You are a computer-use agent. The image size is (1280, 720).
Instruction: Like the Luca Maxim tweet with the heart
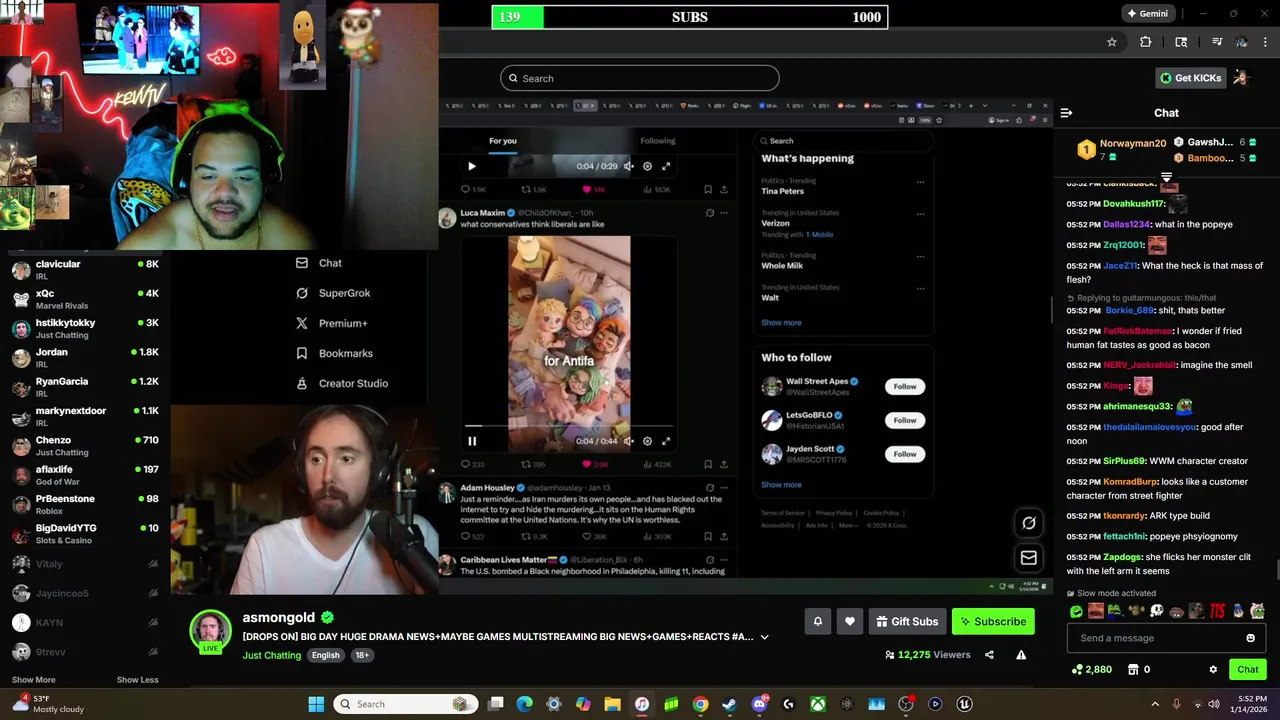[x=586, y=464]
